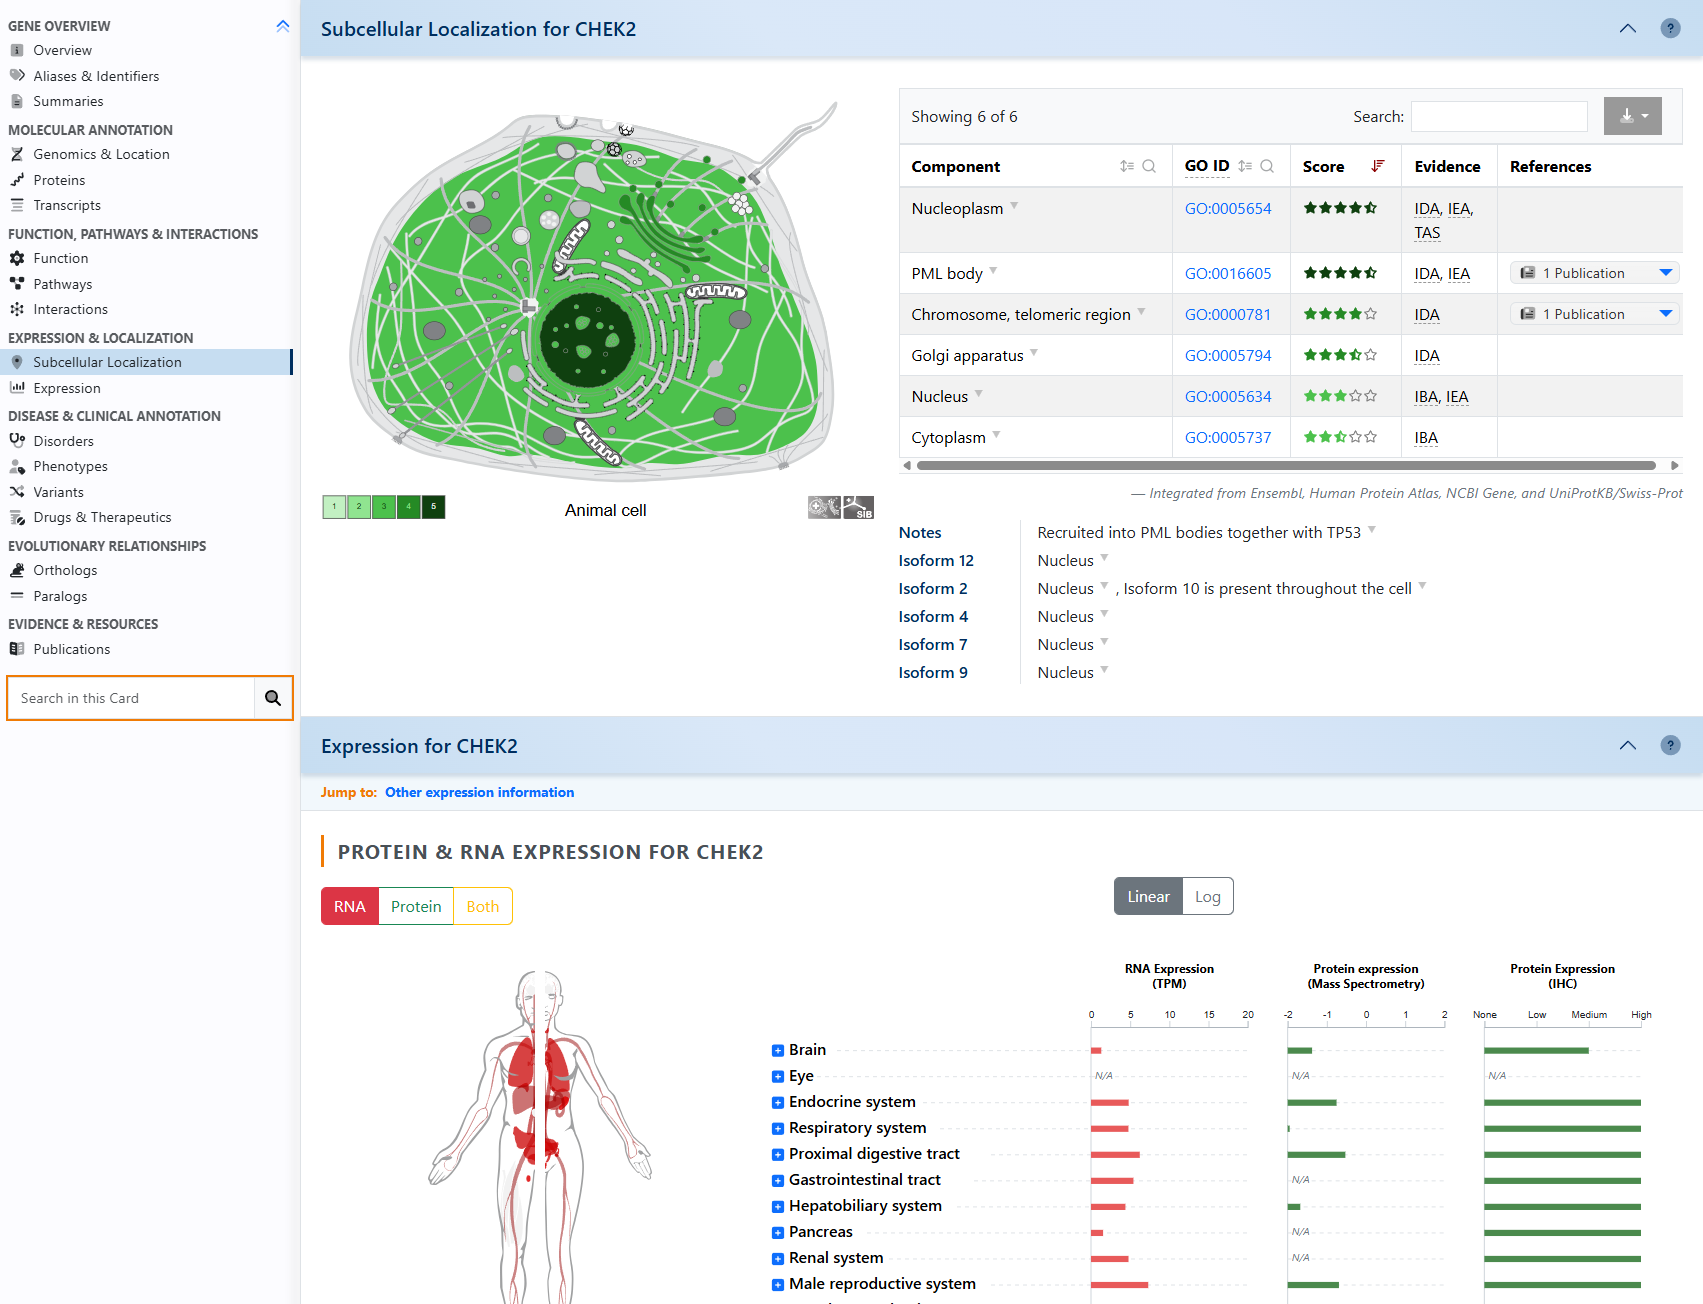Select the Variants sidebar entry
The width and height of the screenshot is (1703, 1304).
(58, 491)
